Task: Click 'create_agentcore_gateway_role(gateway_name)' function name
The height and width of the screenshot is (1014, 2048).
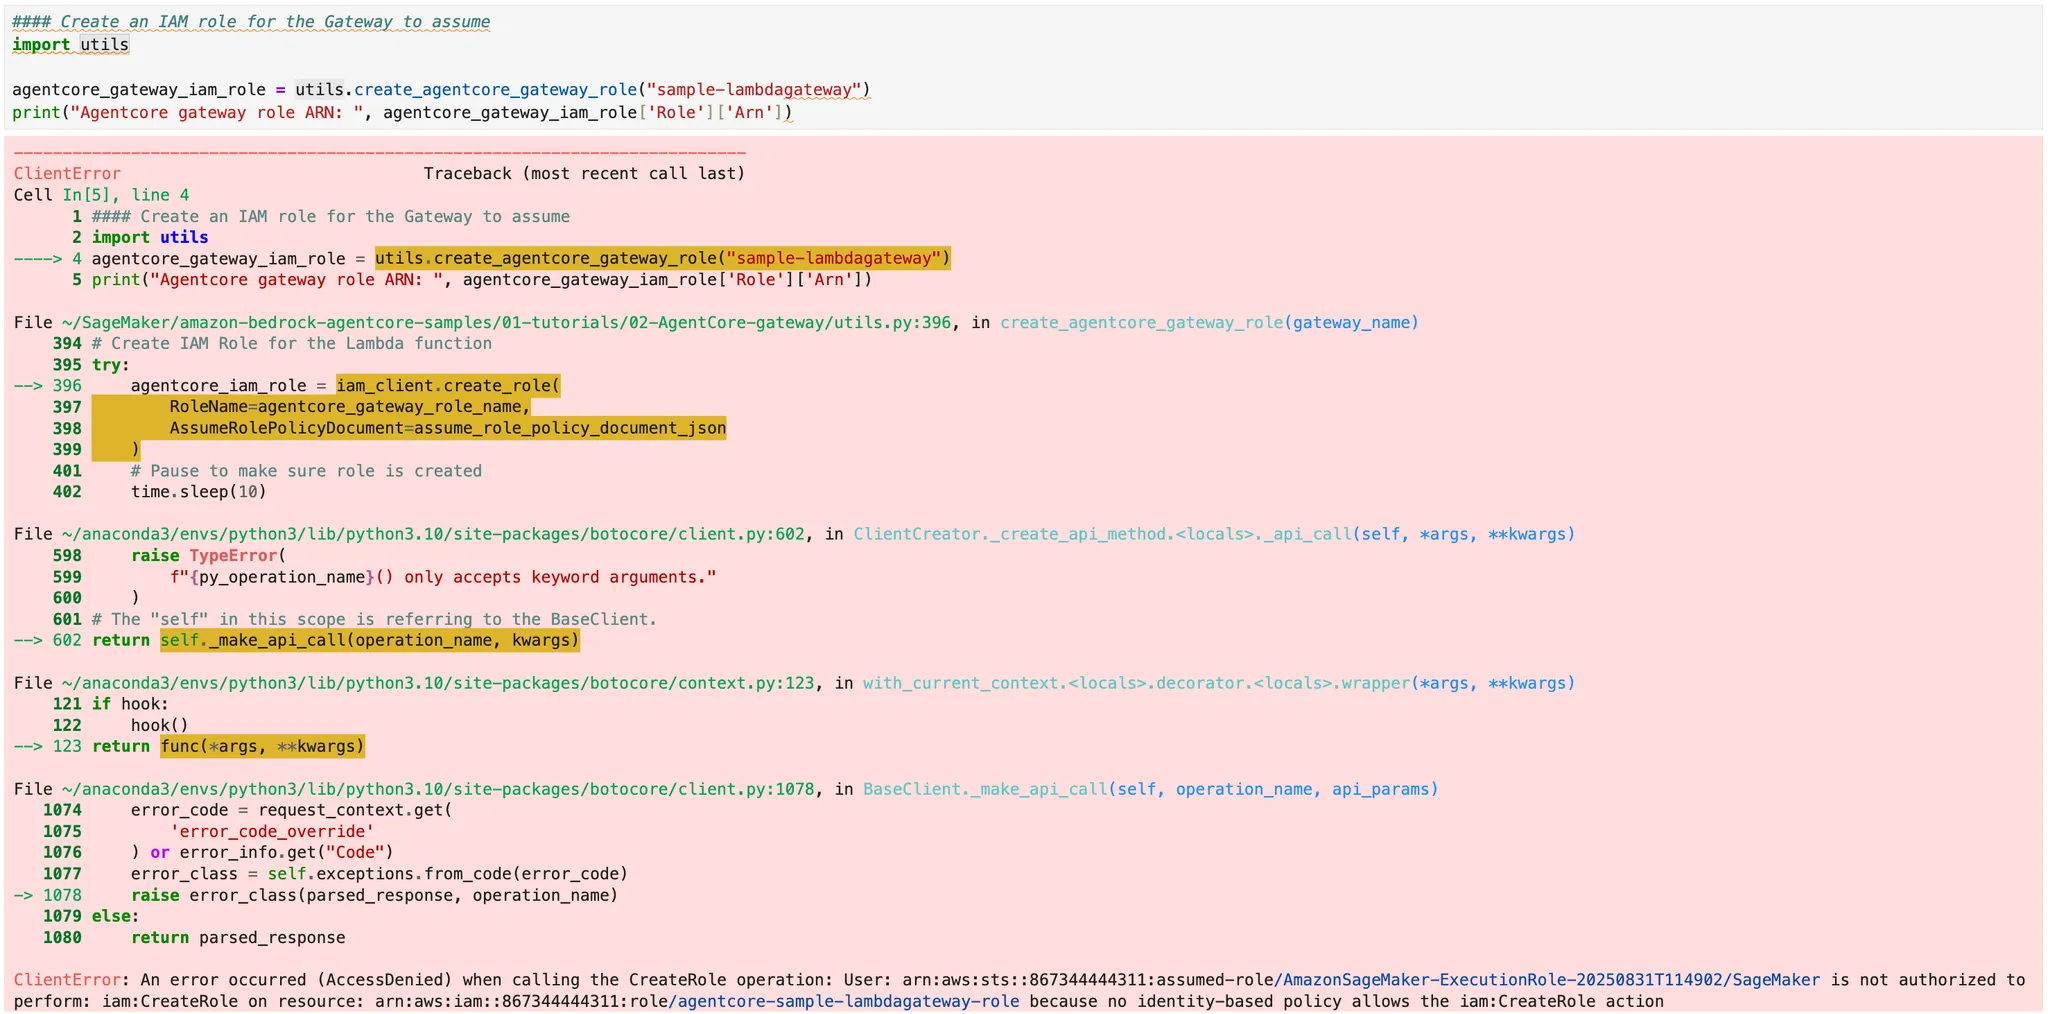Action: [x=1209, y=322]
